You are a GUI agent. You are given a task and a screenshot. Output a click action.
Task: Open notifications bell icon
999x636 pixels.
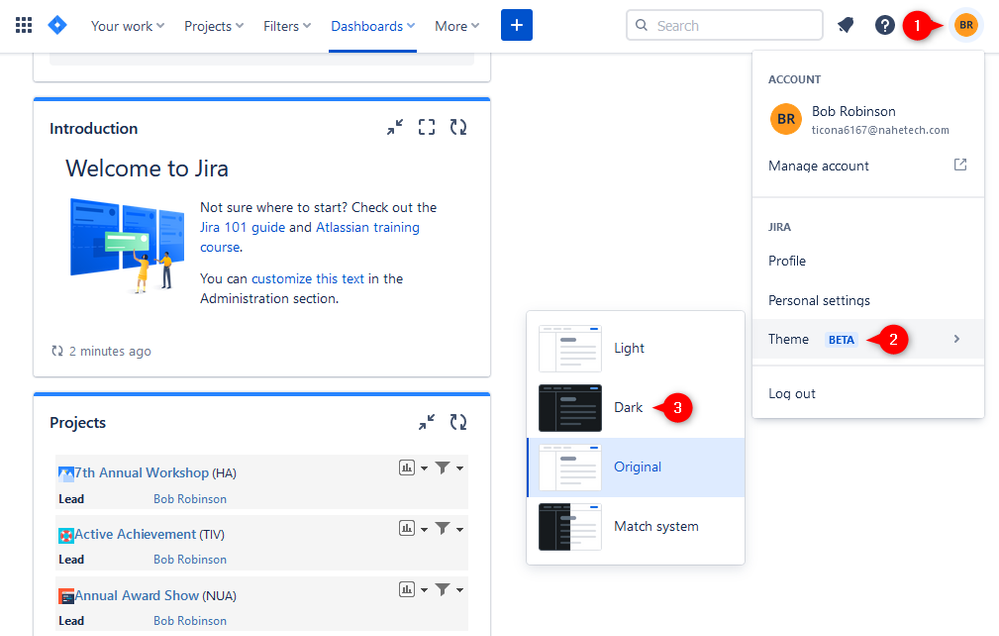click(x=845, y=25)
